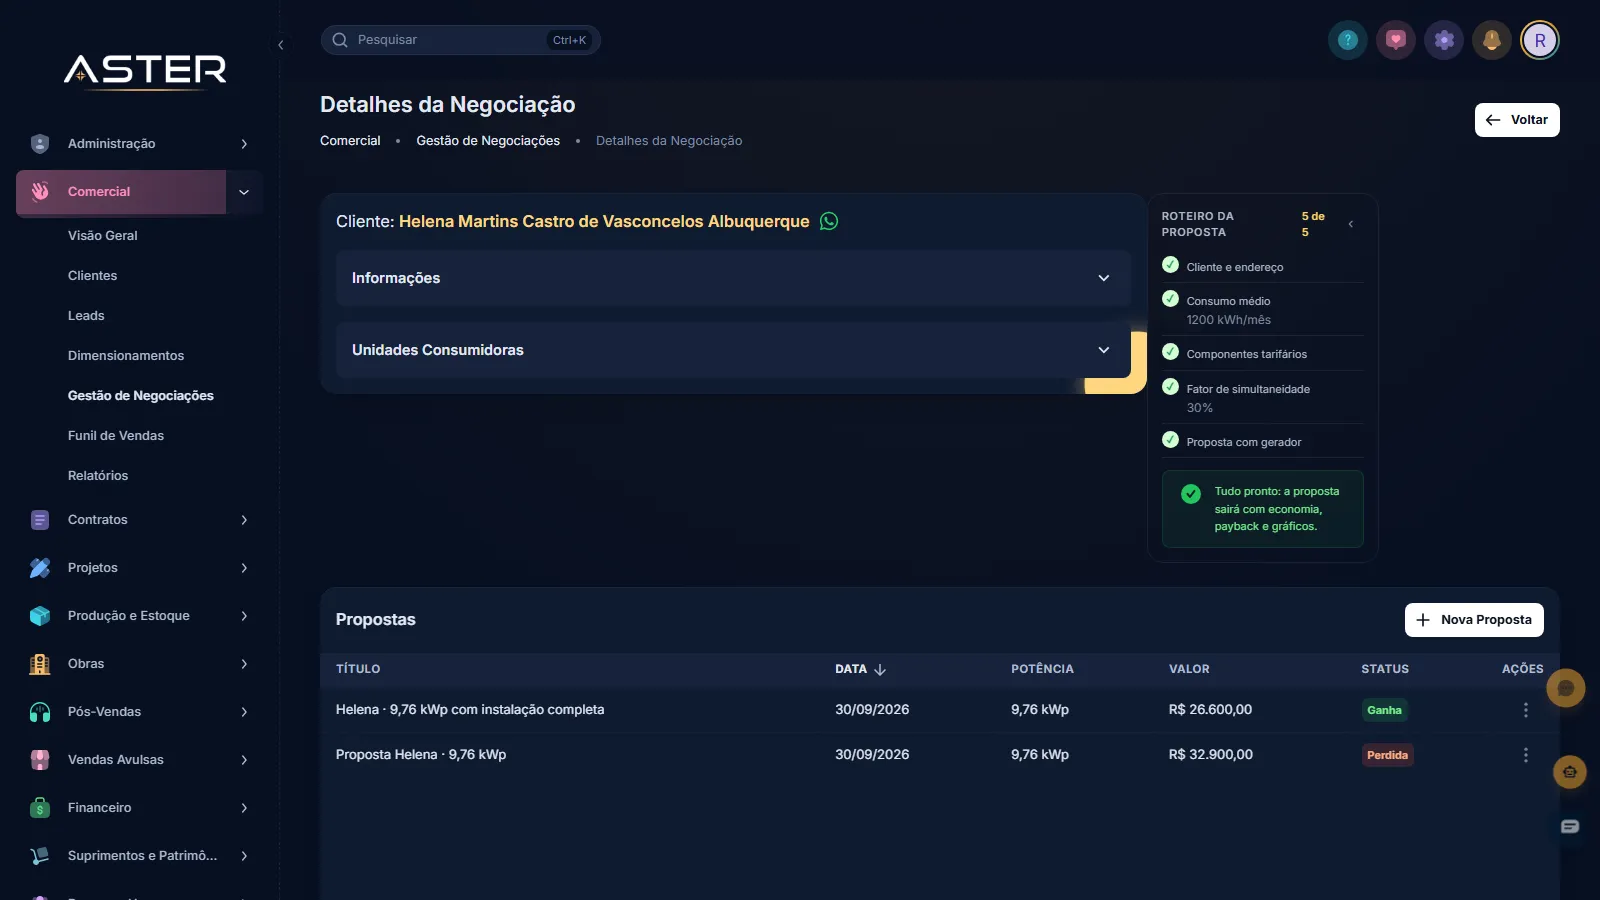Screen dimensions: 1600x900
Task: Open Visão Geral in the sidebar
Action: click(x=103, y=236)
